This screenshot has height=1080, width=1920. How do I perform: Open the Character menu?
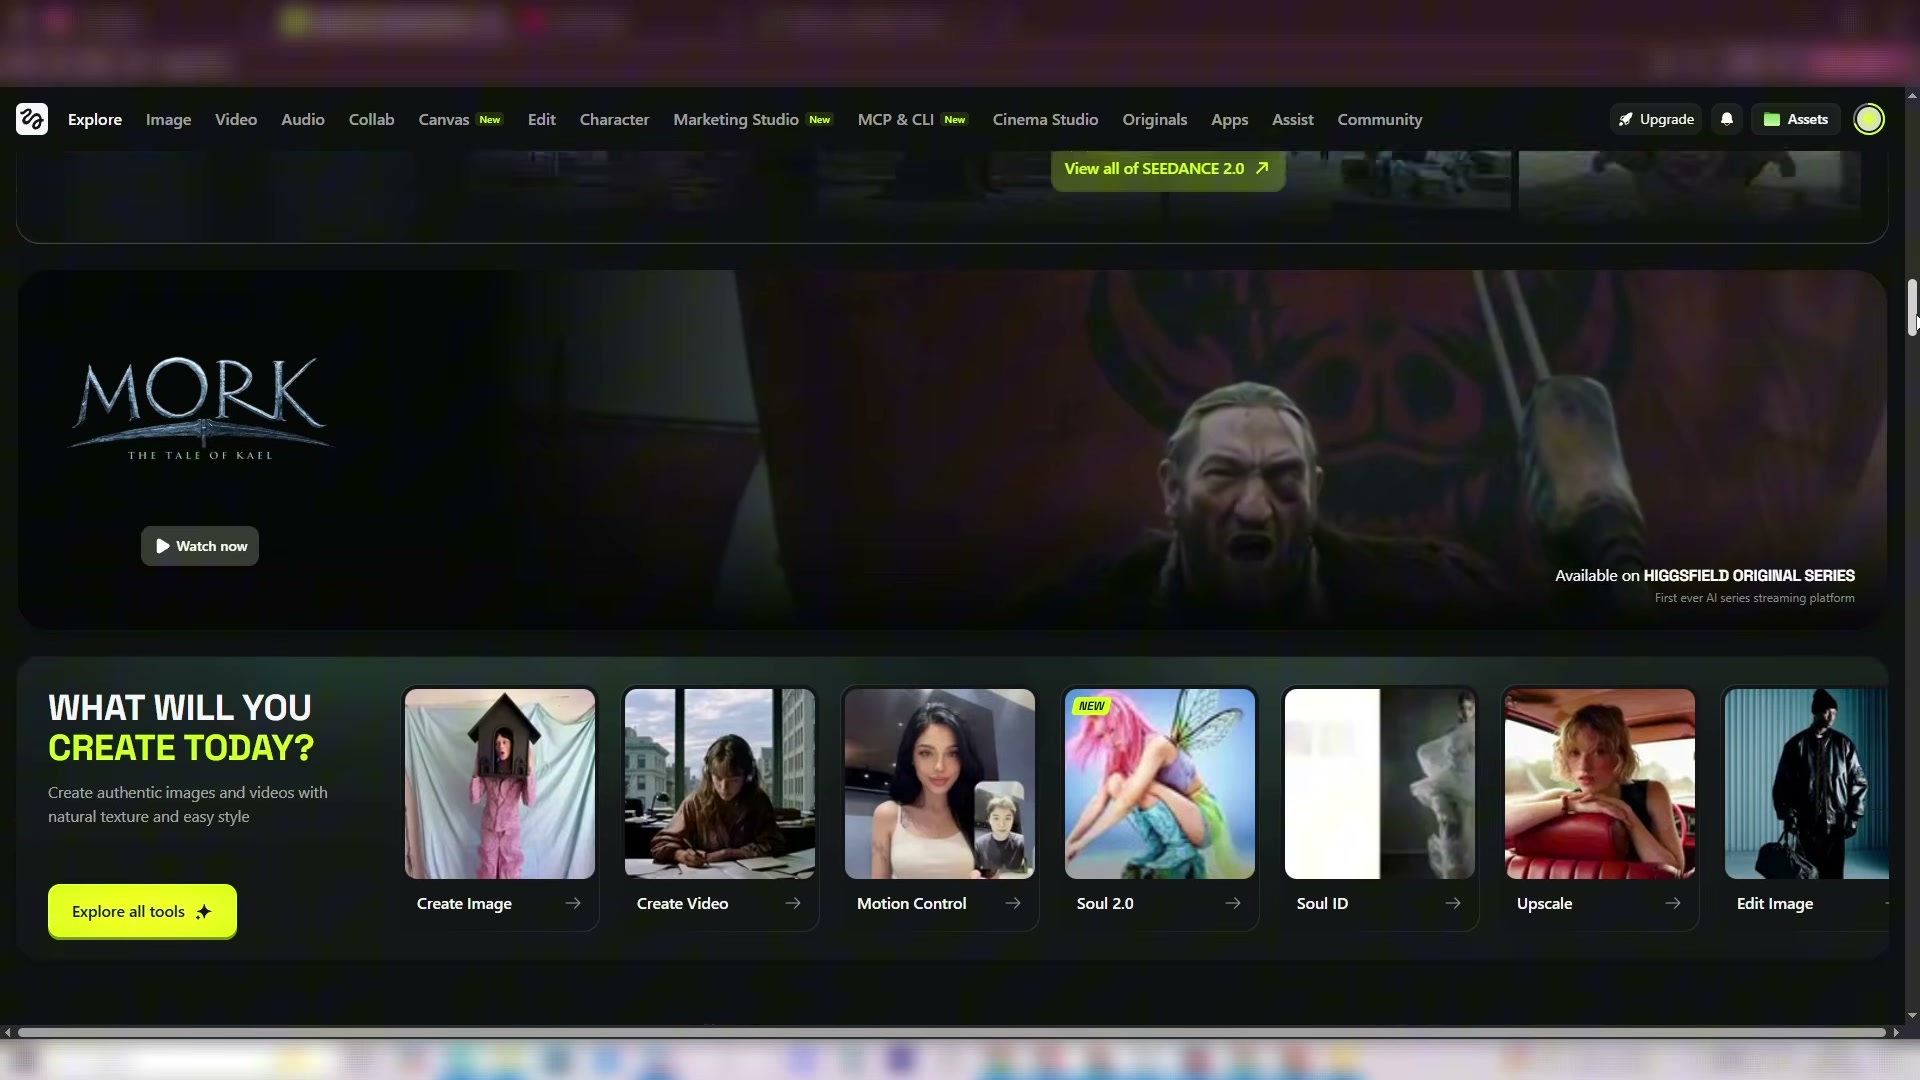pos(614,119)
